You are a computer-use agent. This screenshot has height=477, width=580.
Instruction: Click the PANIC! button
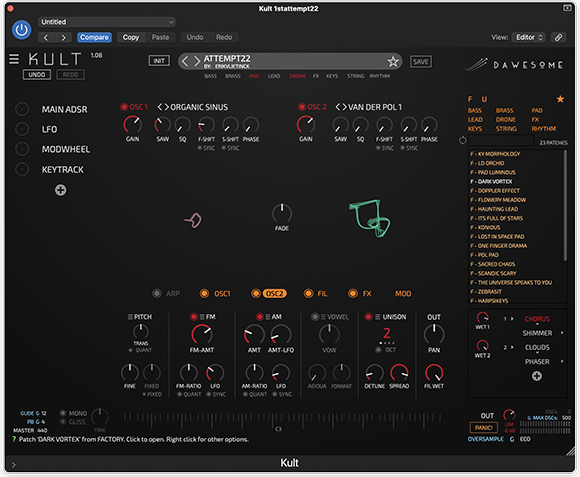[x=483, y=428]
